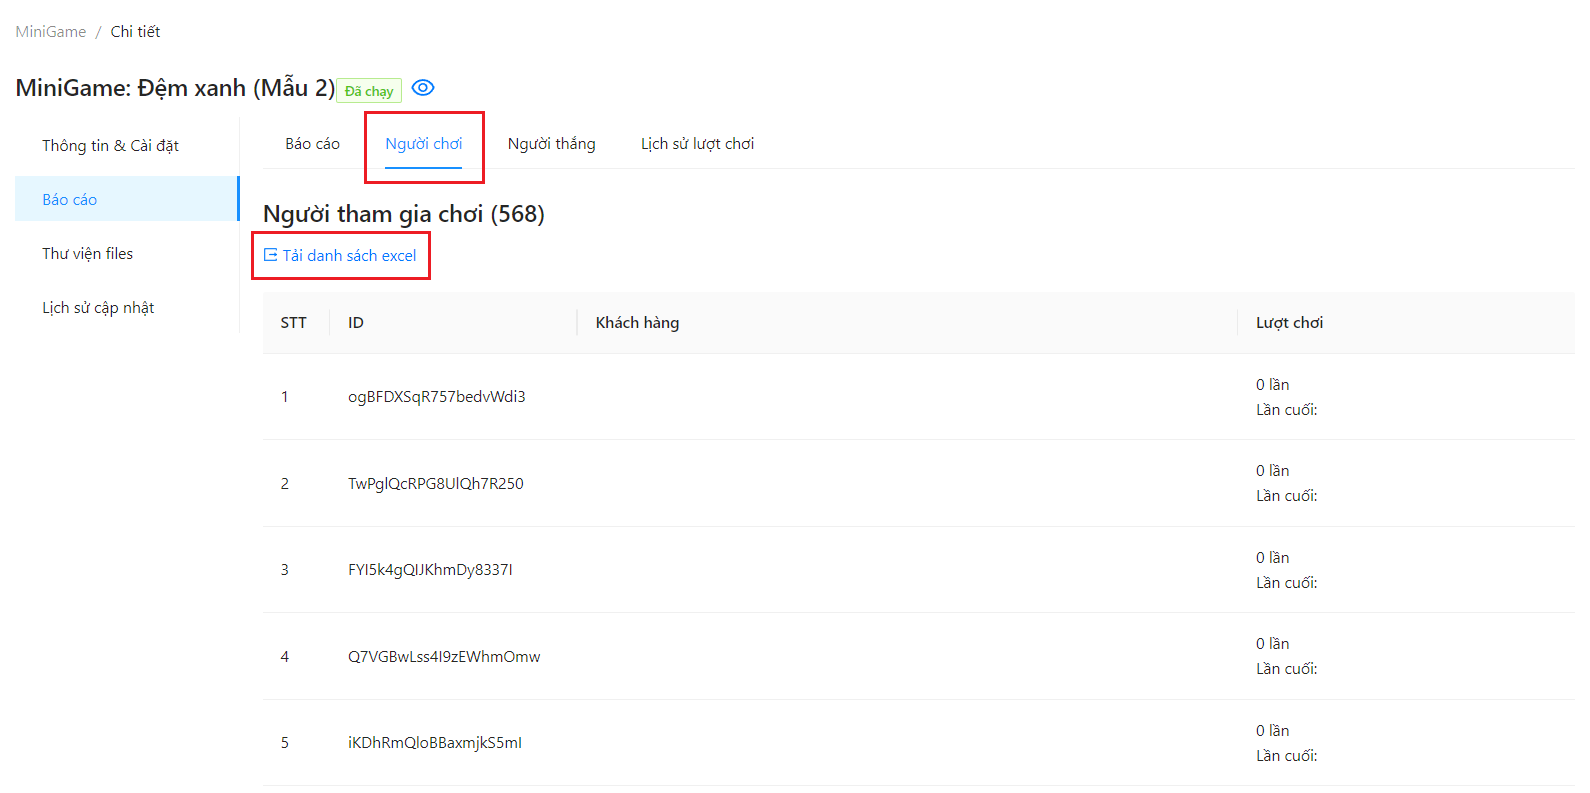Screen dimensions: 1590x793
Task: Select player row ogBFDXSqR757bedvWdi3
Action: [x=436, y=397]
